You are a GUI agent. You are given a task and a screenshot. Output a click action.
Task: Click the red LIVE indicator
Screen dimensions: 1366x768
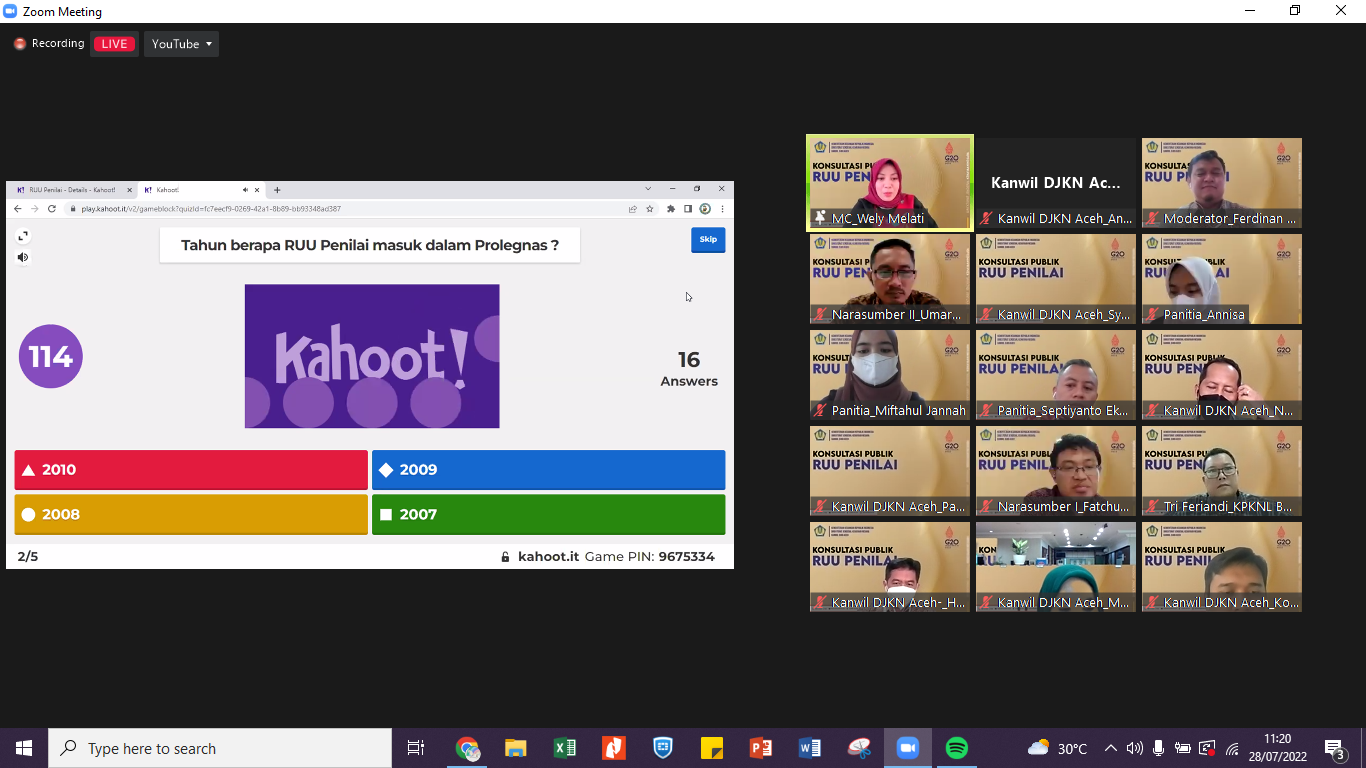[x=114, y=44]
